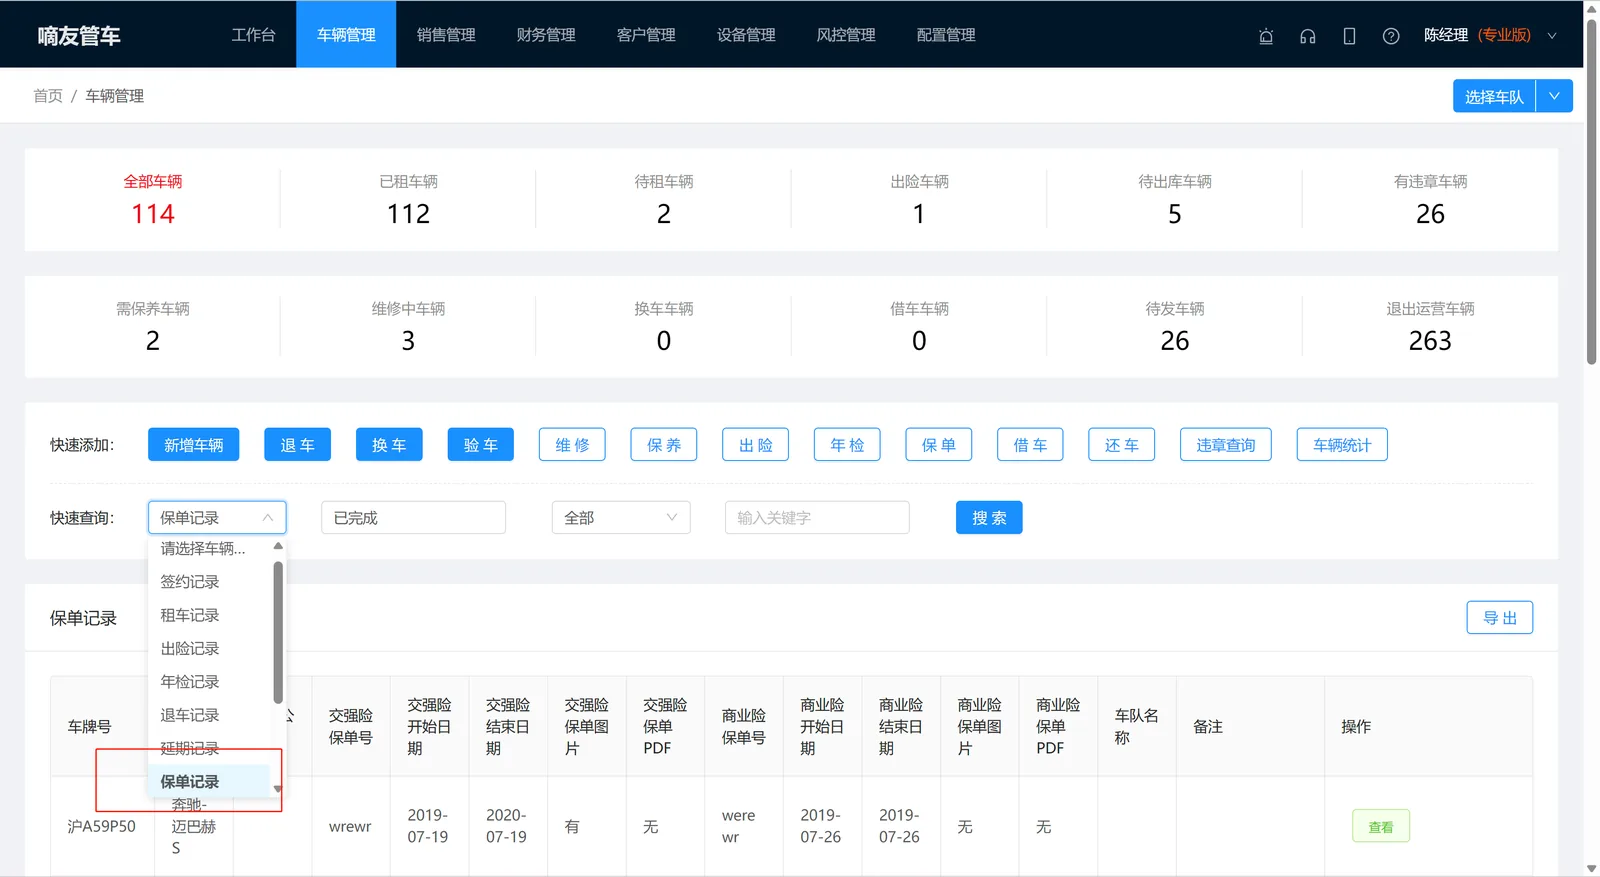Click the 验车 quick-add button
Viewport: 1600px width, 877px height.
tap(480, 445)
